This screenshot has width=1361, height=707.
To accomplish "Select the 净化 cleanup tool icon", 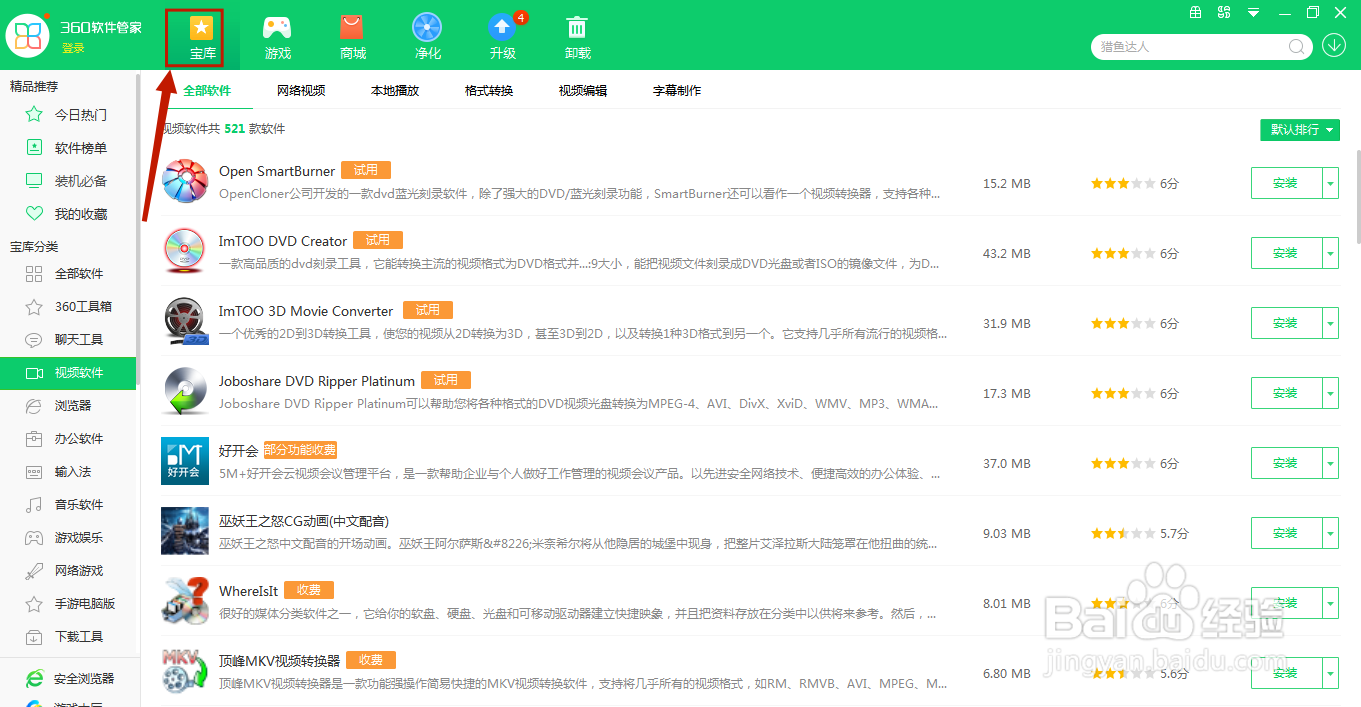I will [427, 35].
